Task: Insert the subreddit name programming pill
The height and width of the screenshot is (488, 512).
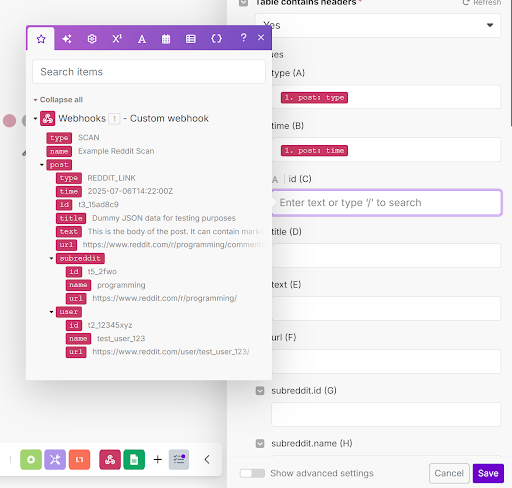Action: pos(78,285)
